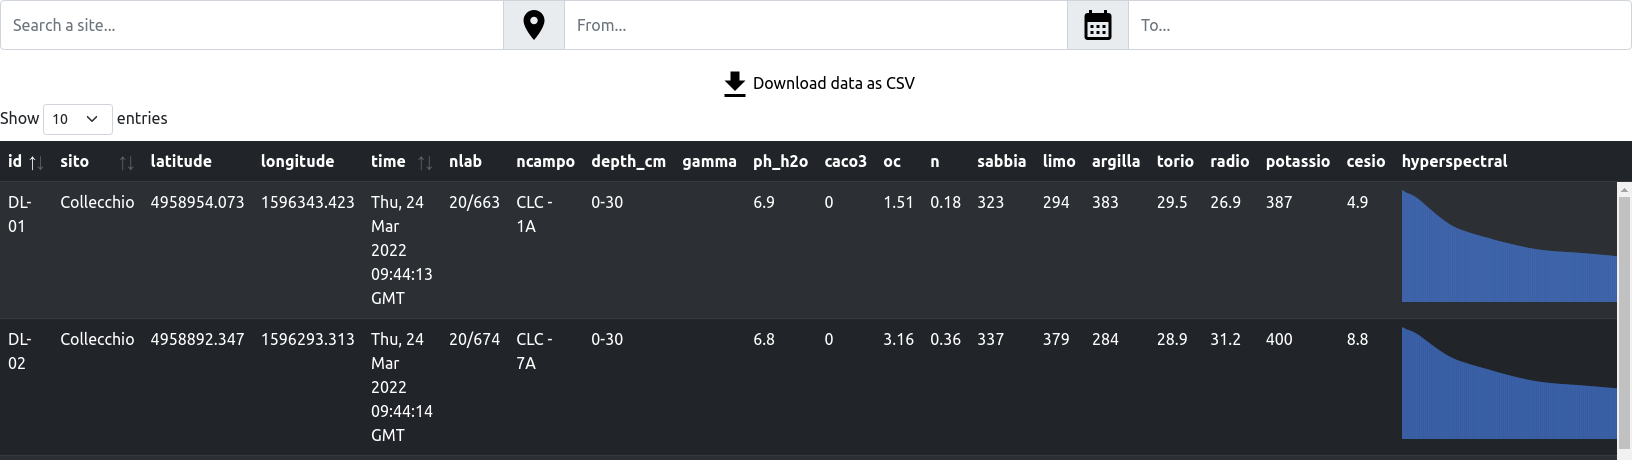
Task: Click the download arrow icon
Action: [x=735, y=84]
